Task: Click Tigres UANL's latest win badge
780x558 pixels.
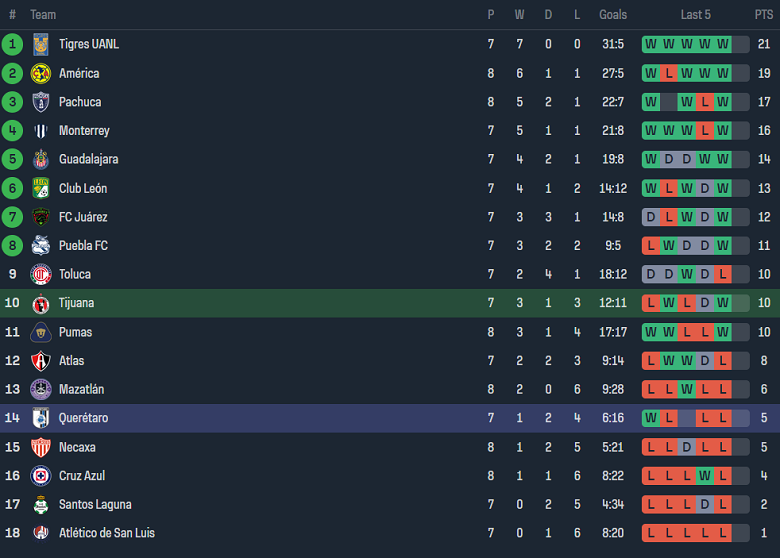Action: [x=722, y=44]
